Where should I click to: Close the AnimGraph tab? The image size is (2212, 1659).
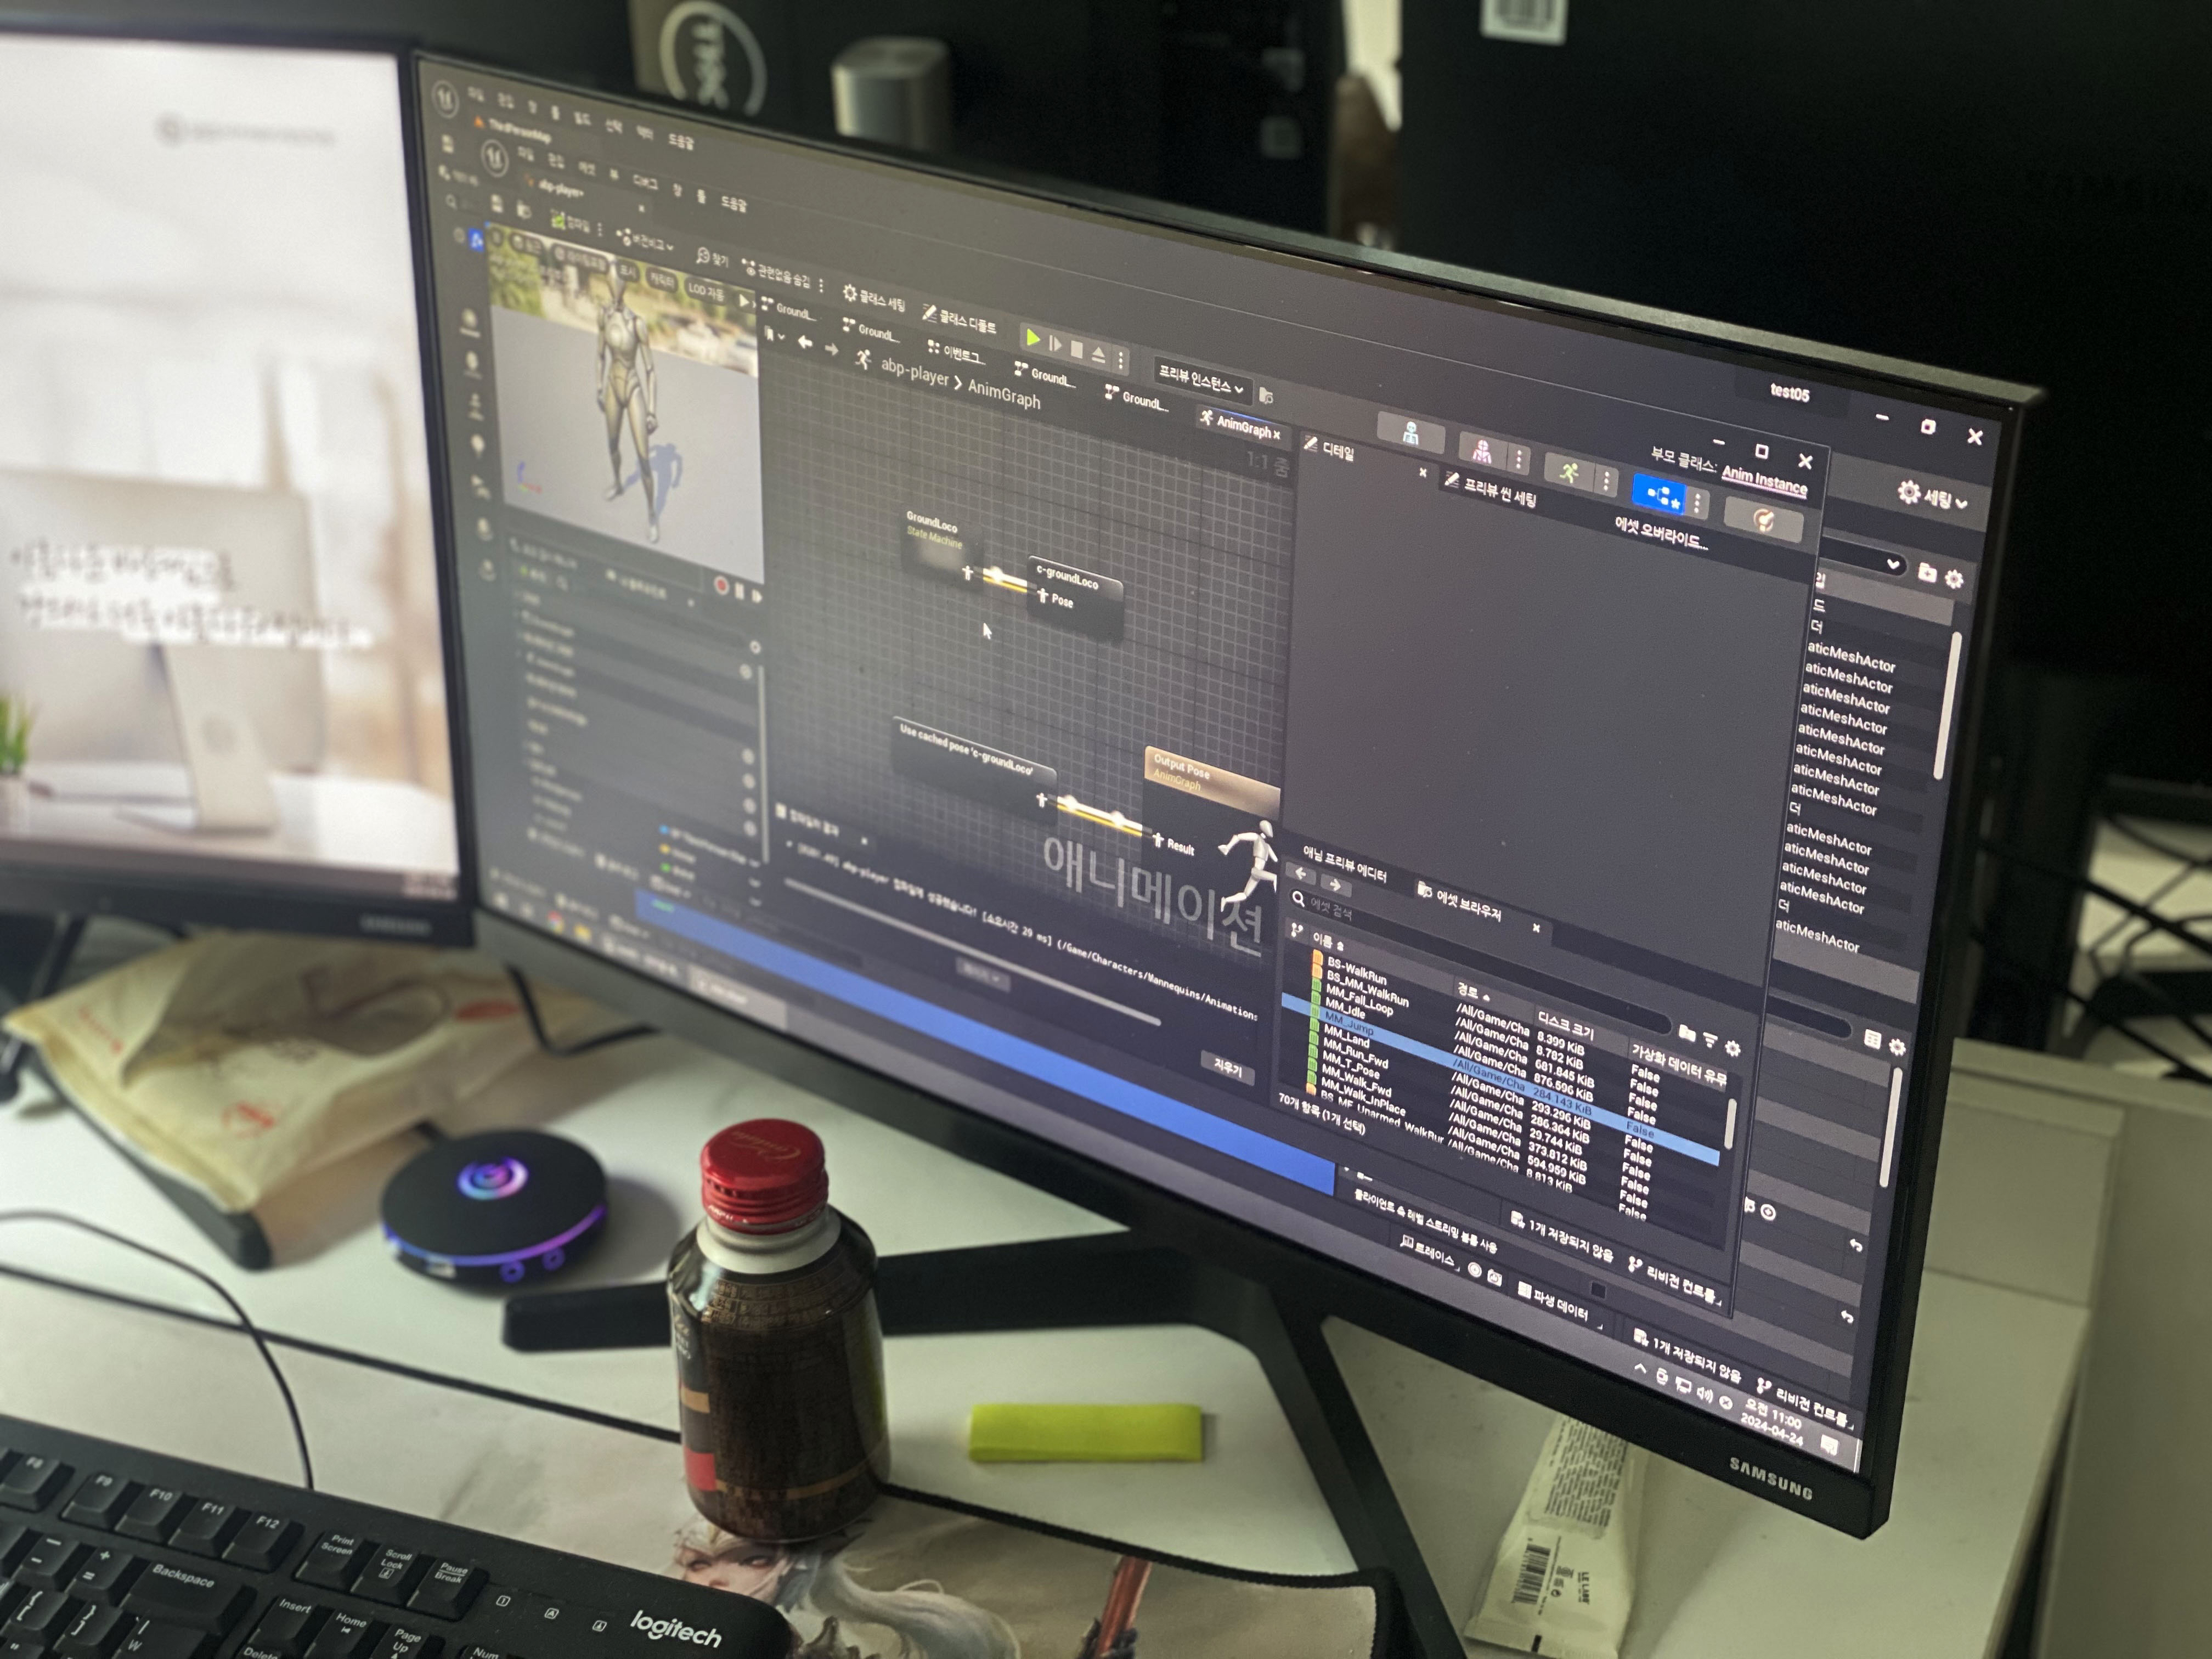tap(1276, 434)
